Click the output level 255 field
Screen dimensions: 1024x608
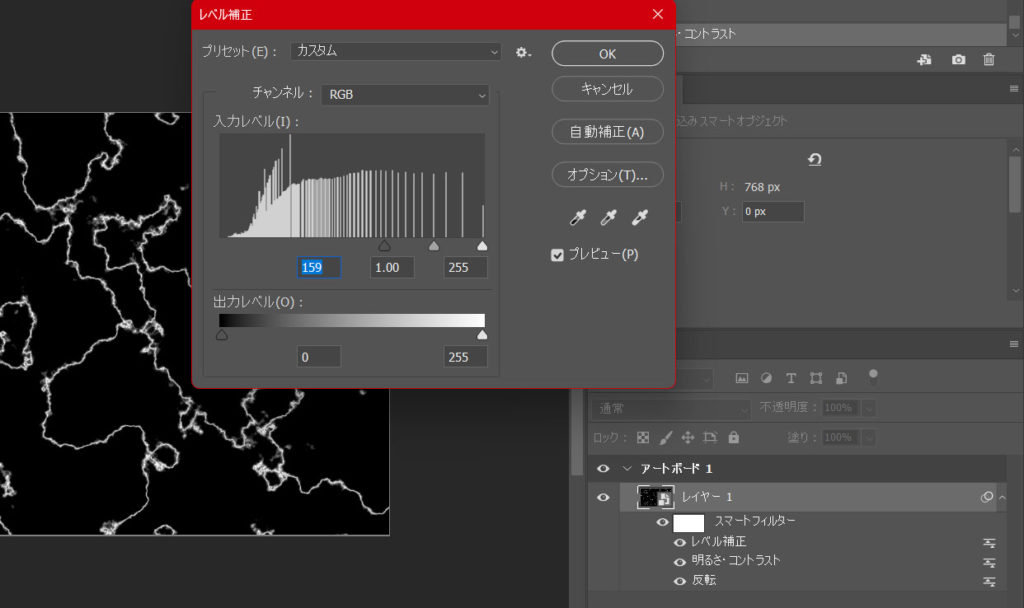465,357
